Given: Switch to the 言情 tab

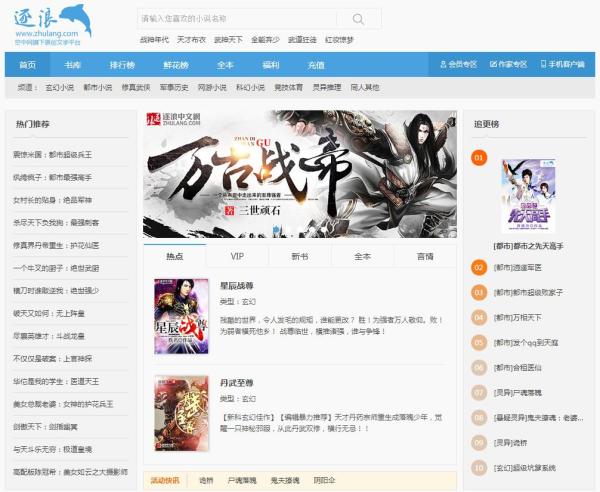Looking at the screenshot, I should 425,257.
